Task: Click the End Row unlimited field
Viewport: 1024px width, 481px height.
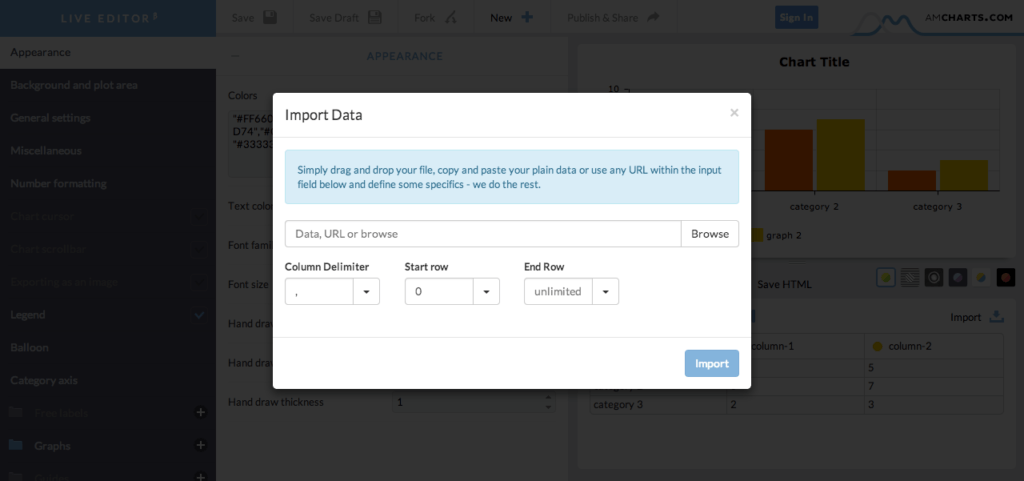Action: (x=558, y=292)
